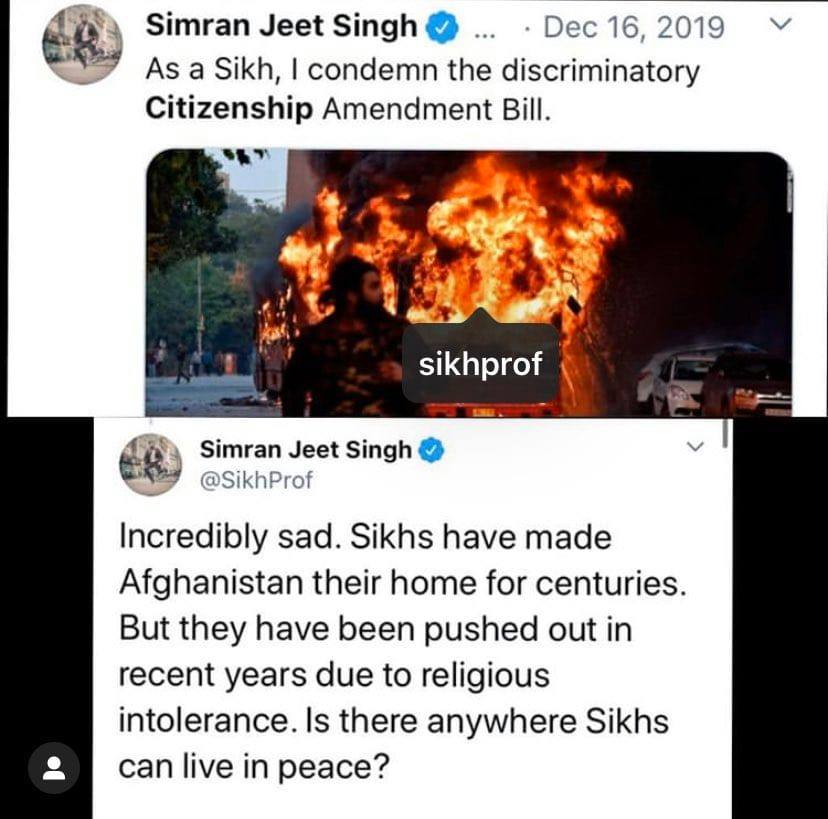Open the chevron menu on the lower tweet
The height and width of the screenshot is (819, 828).
695,446
